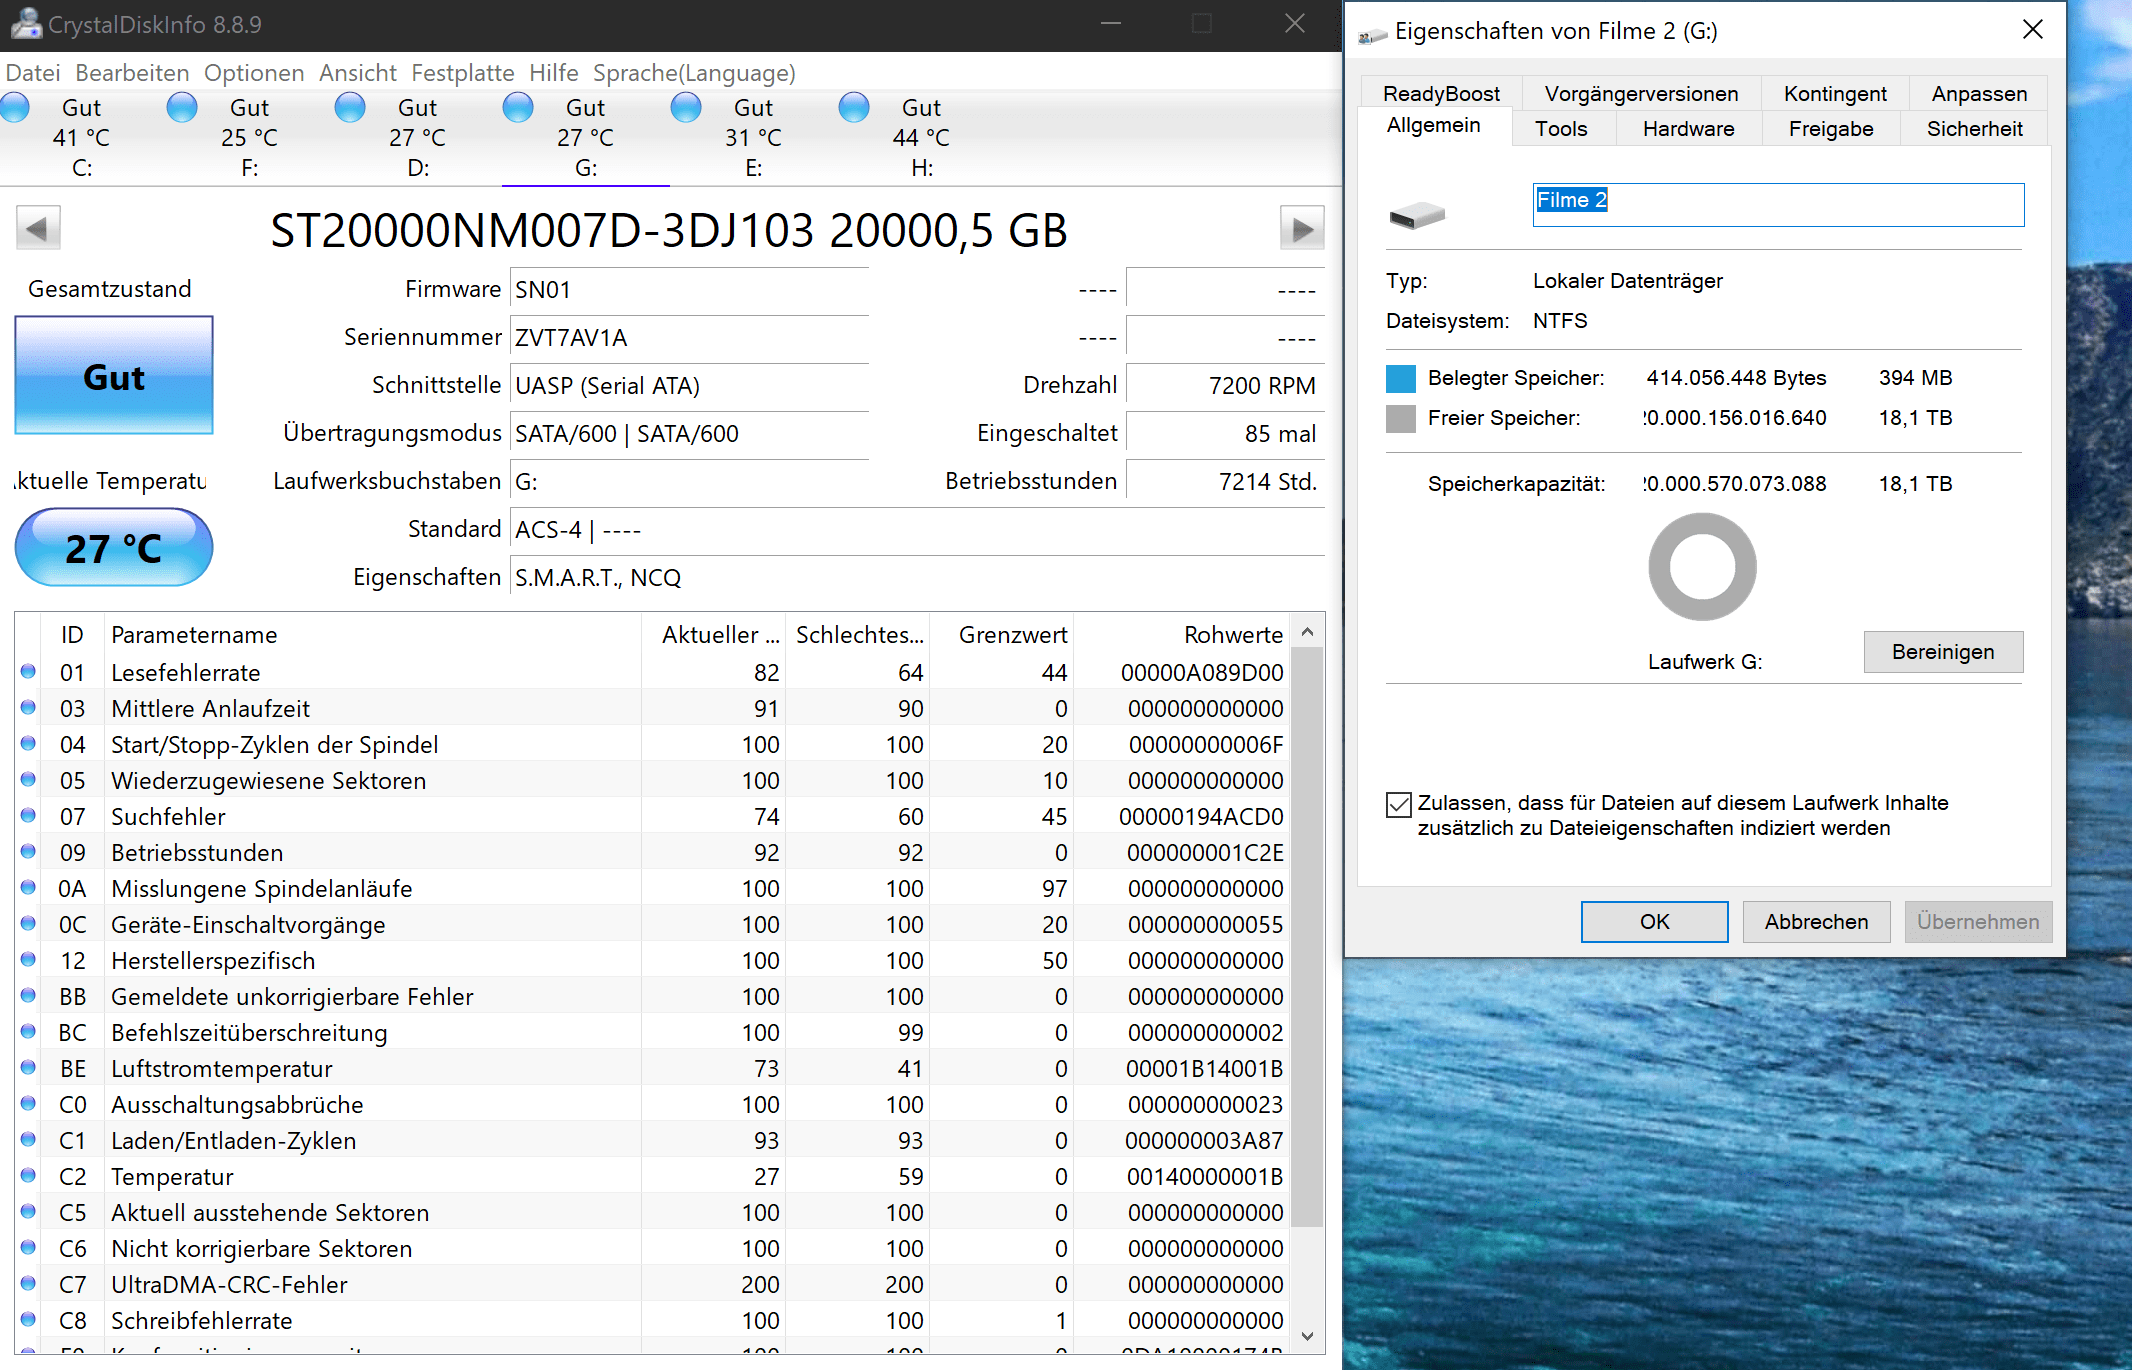Open the Festplatte menu
The height and width of the screenshot is (1370, 2132).
pos(463,73)
